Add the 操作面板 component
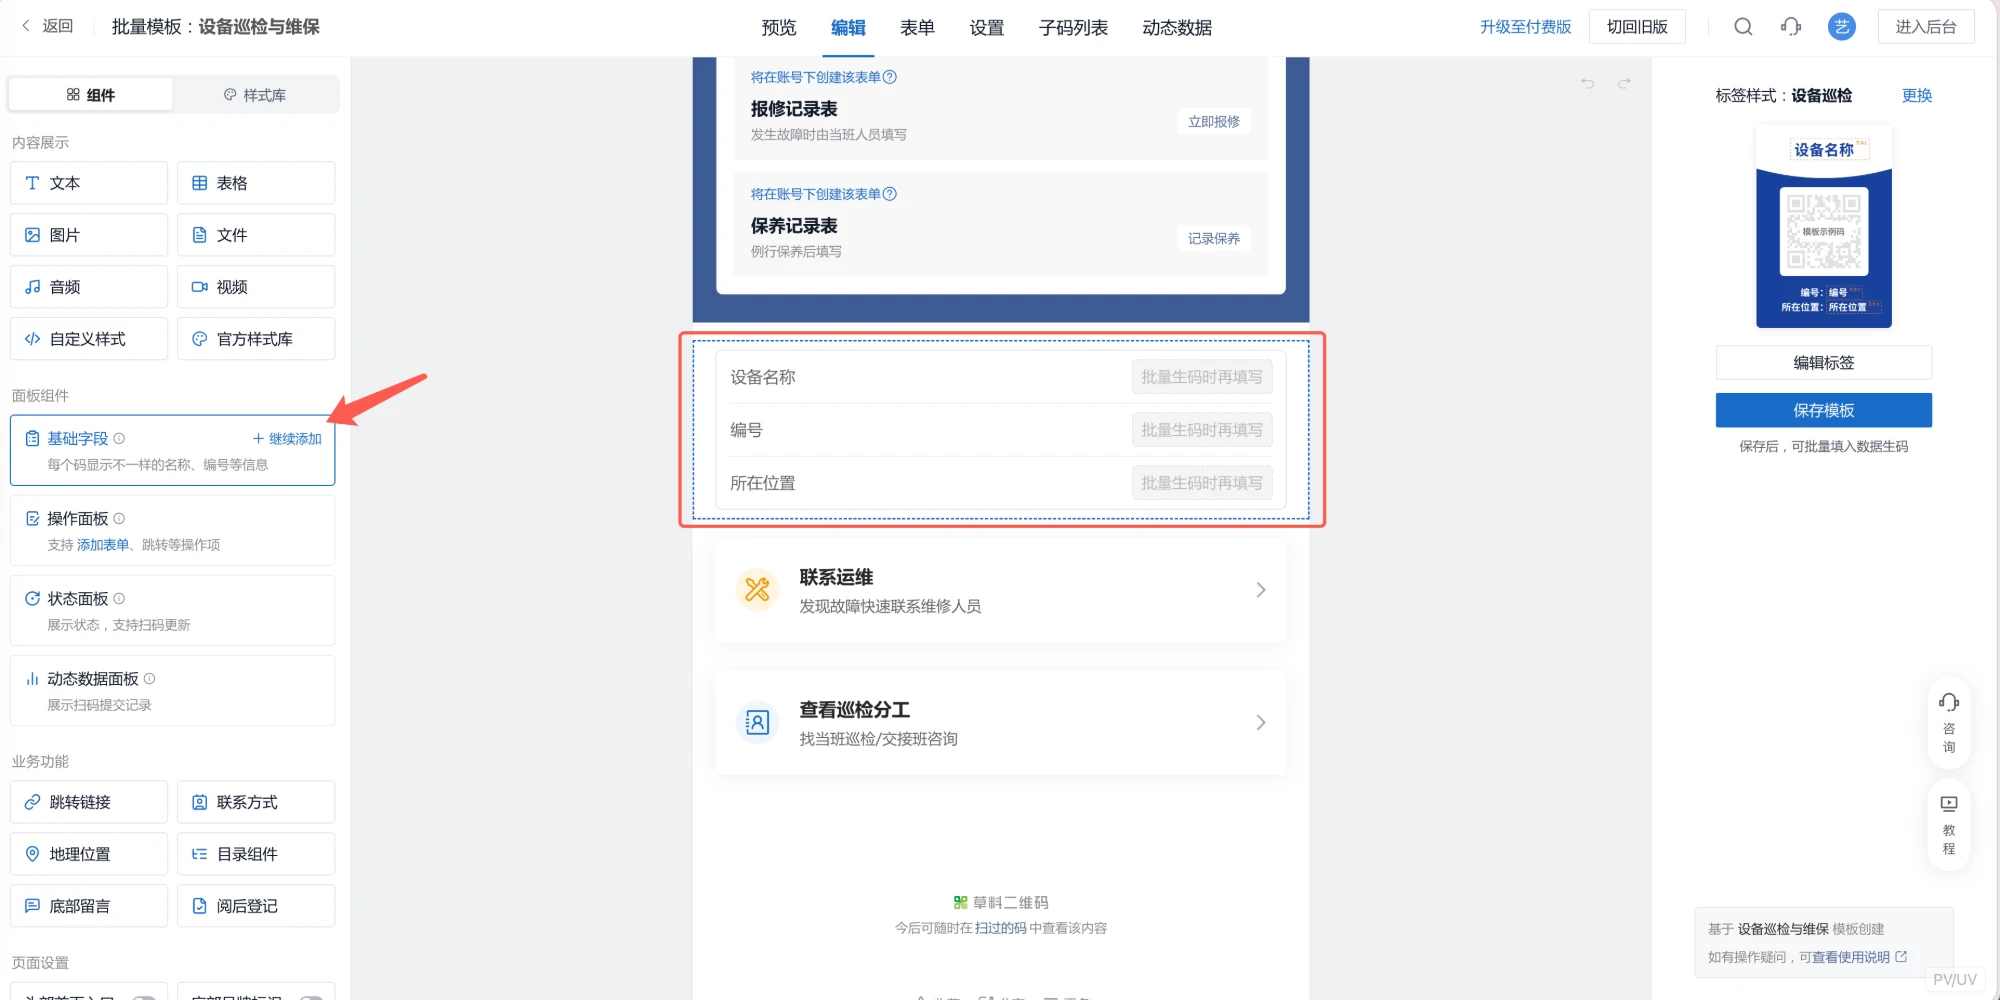 coord(172,530)
